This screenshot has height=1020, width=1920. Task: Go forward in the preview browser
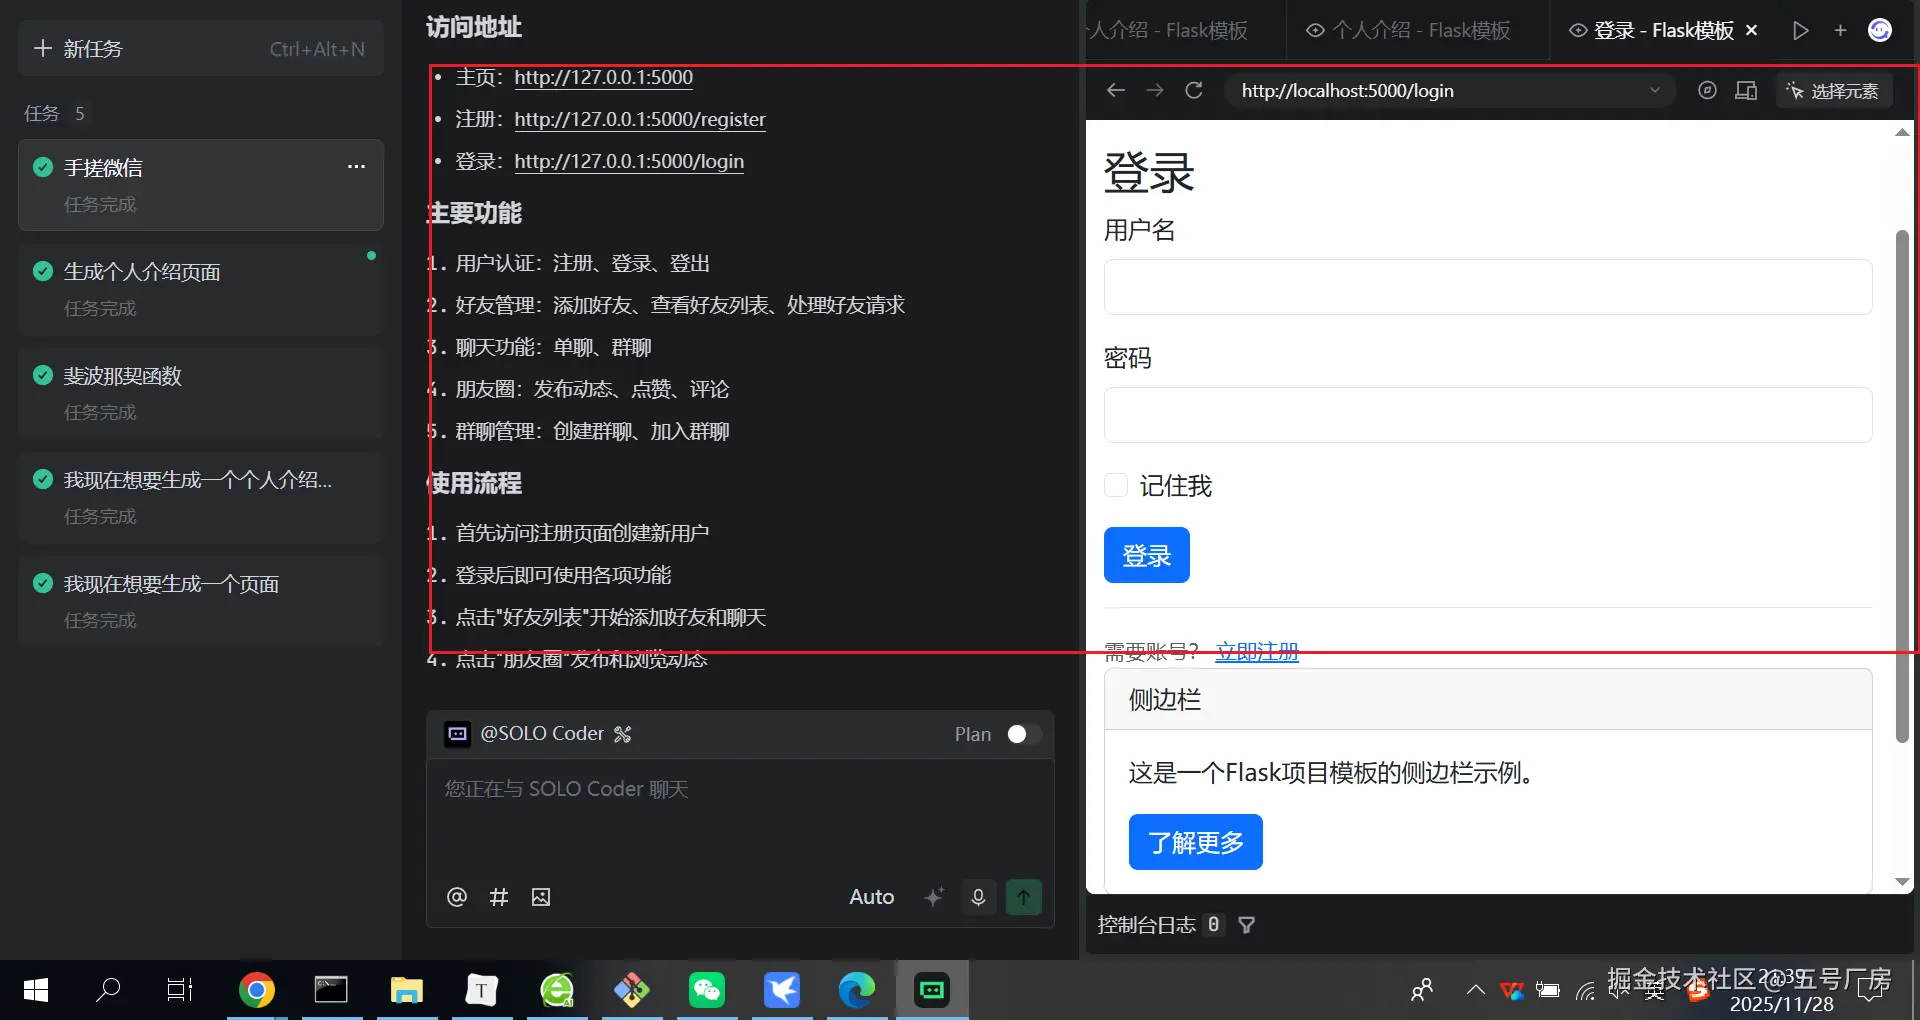[x=1155, y=90]
